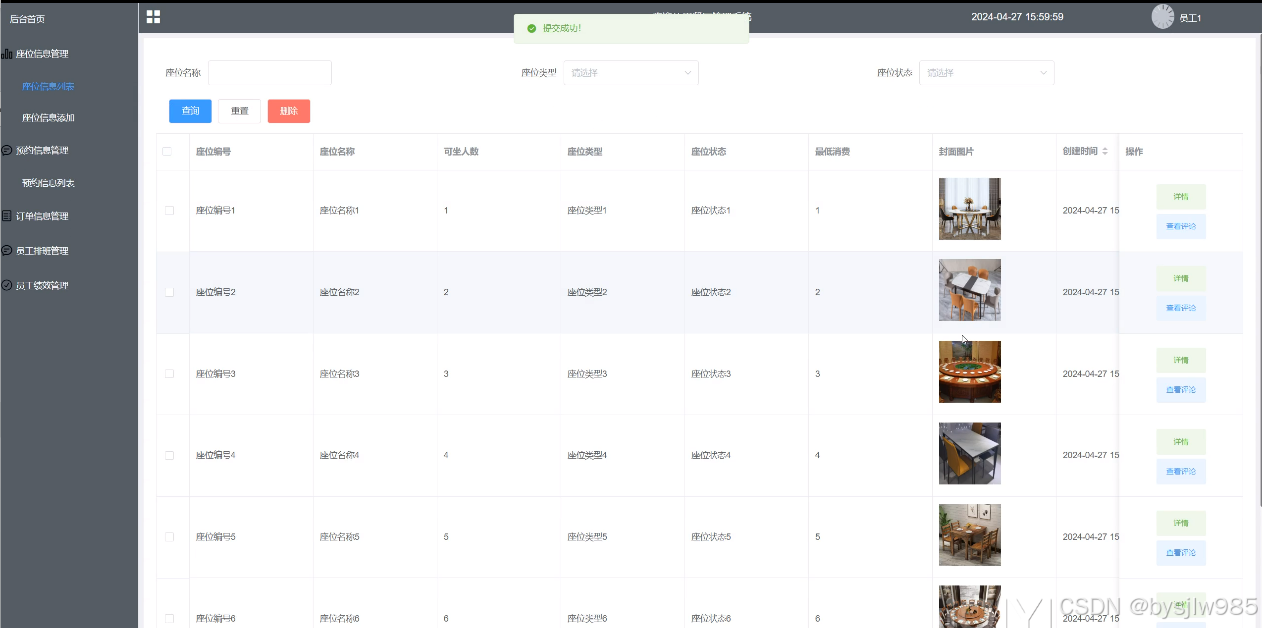1262x628 pixels.
Task: Click 查看评论 button for 座位编号1
Action: click(x=1181, y=227)
